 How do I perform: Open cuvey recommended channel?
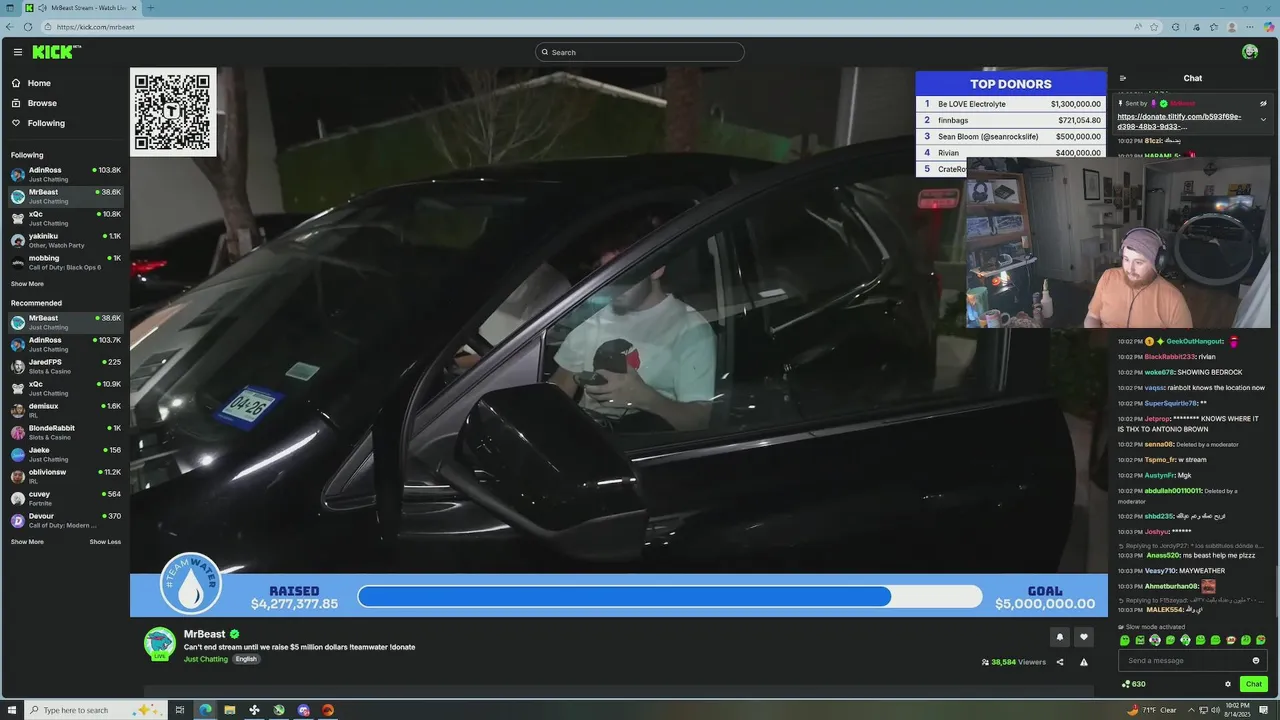(65, 498)
